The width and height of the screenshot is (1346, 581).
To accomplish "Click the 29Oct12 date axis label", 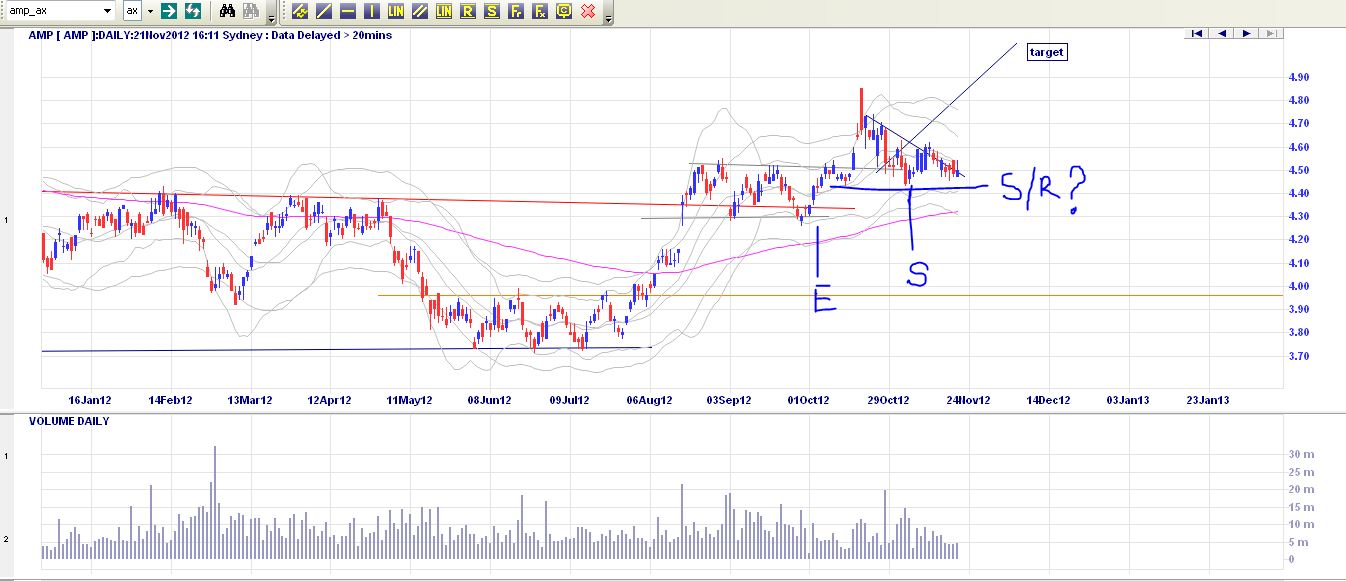I will (888, 400).
